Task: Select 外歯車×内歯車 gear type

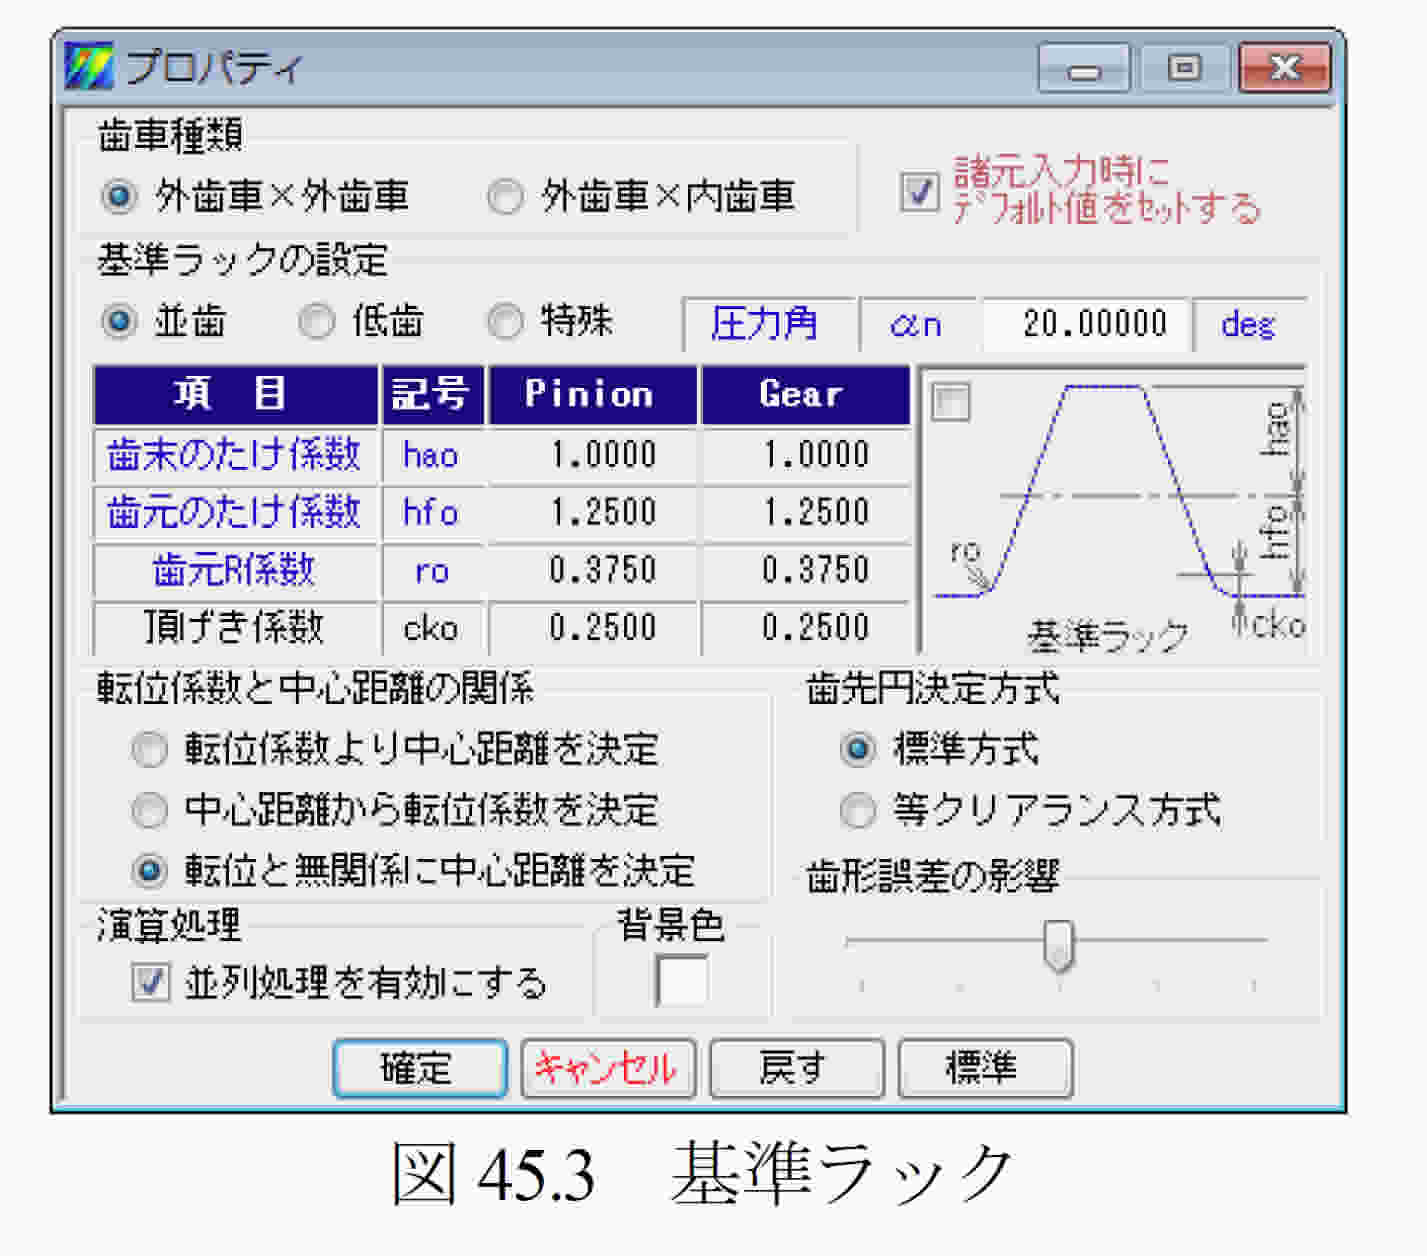Action: click(x=505, y=196)
